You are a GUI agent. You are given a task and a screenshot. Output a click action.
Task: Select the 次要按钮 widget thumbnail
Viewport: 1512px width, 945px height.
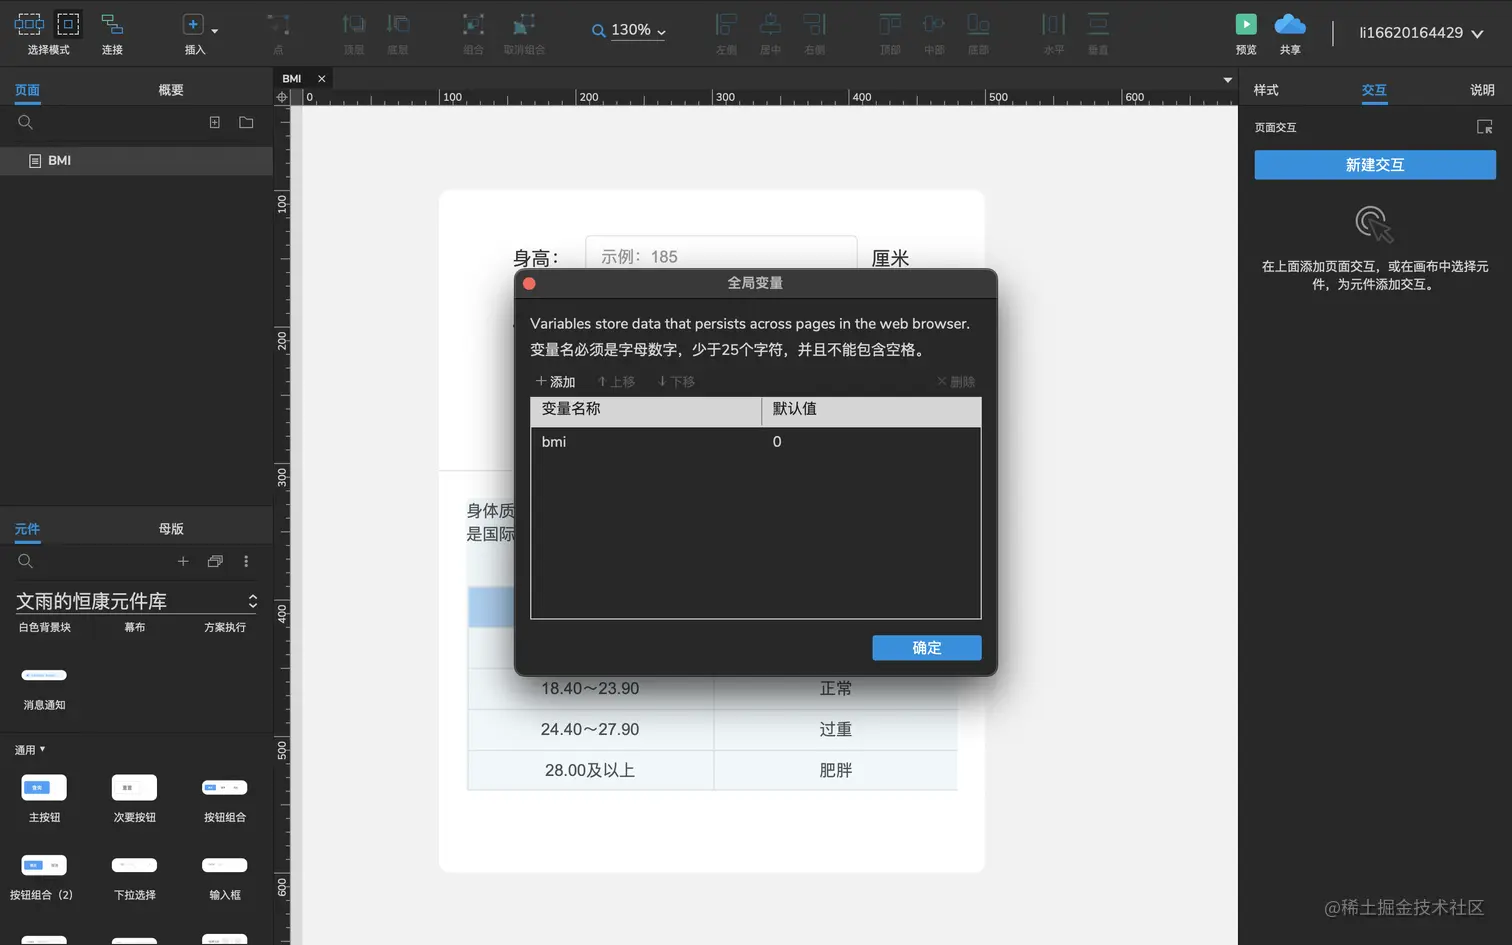(134, 788)
